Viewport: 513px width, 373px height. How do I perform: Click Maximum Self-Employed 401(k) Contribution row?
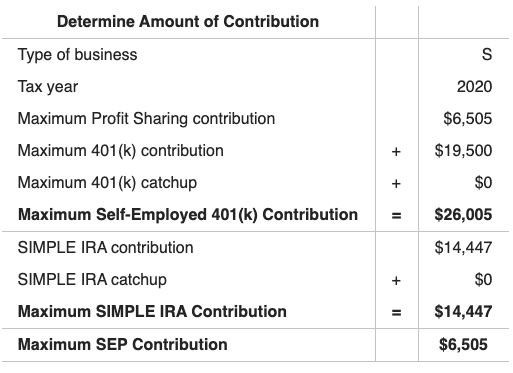pos(255,215)
